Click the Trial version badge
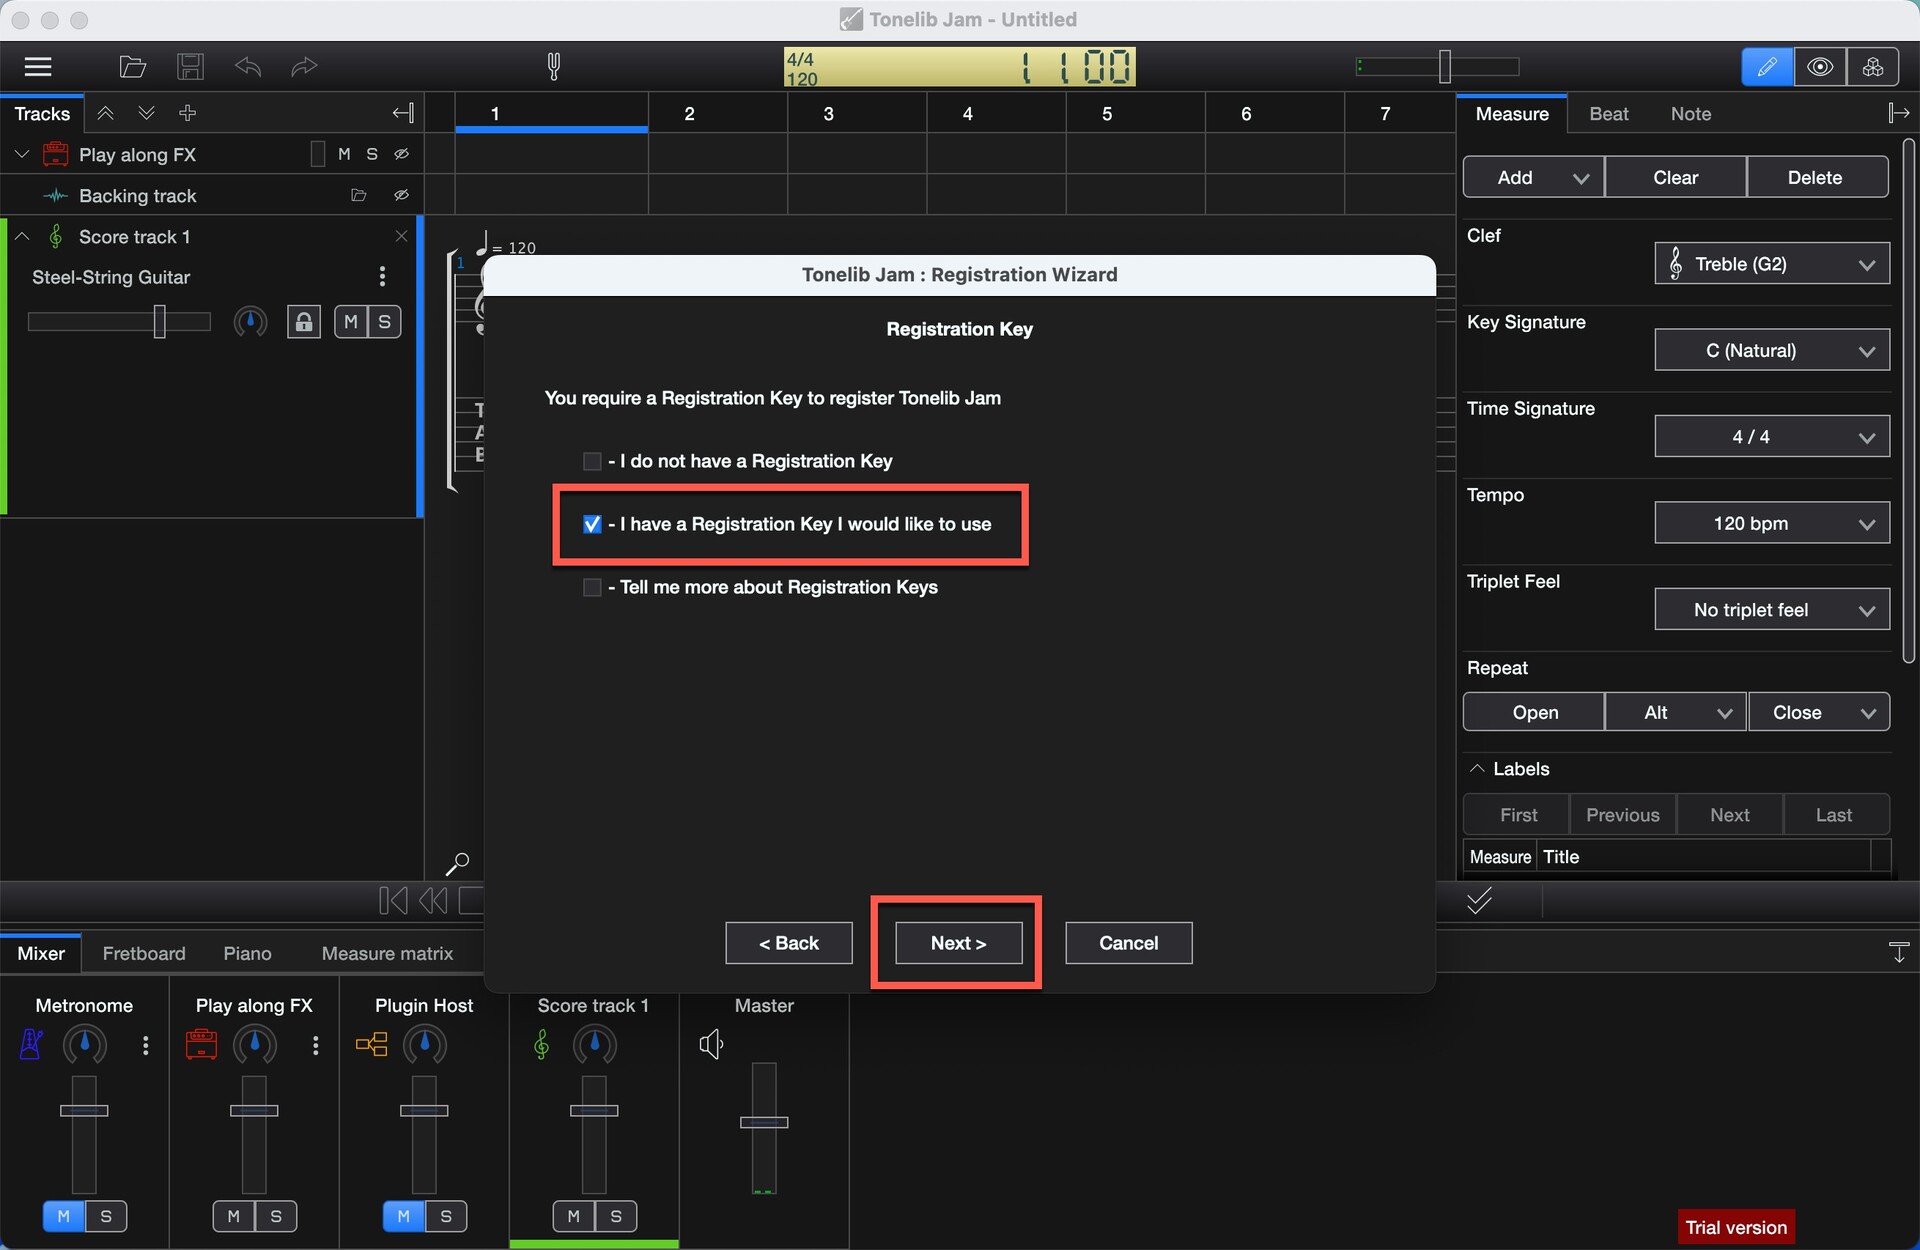Viewport: 1920px width, 1250px height. (1736, 1228)
